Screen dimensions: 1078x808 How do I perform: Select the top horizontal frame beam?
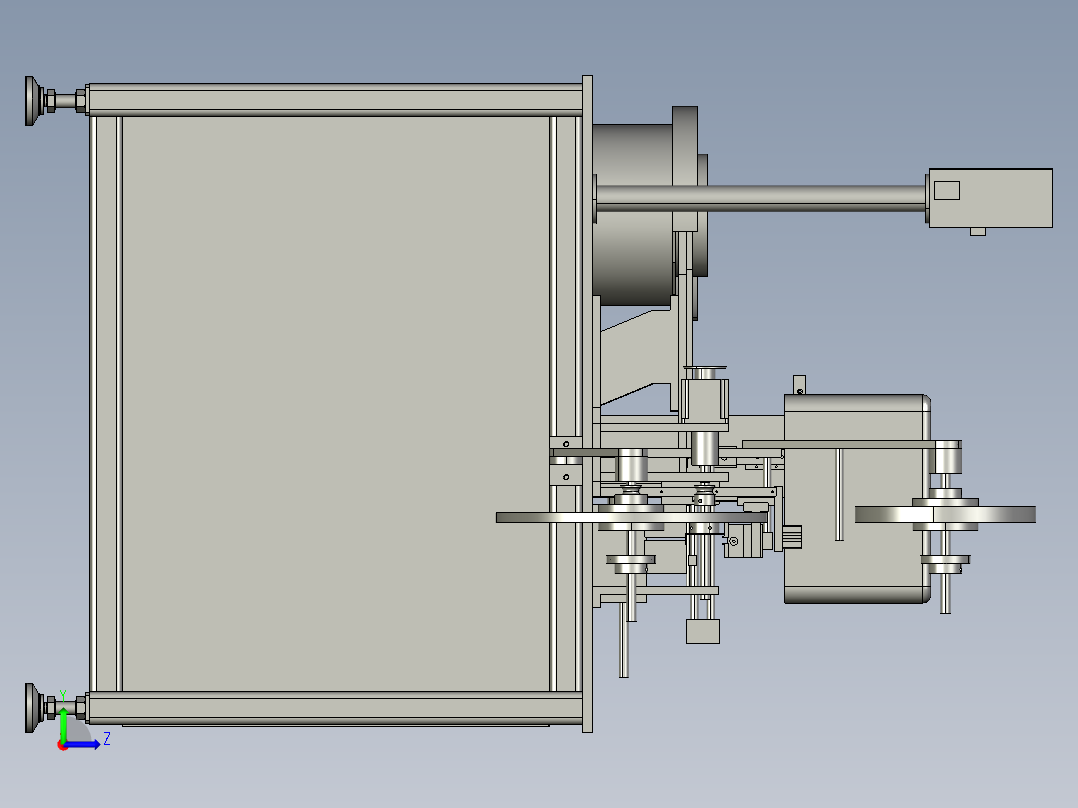(x=336, y=100)
